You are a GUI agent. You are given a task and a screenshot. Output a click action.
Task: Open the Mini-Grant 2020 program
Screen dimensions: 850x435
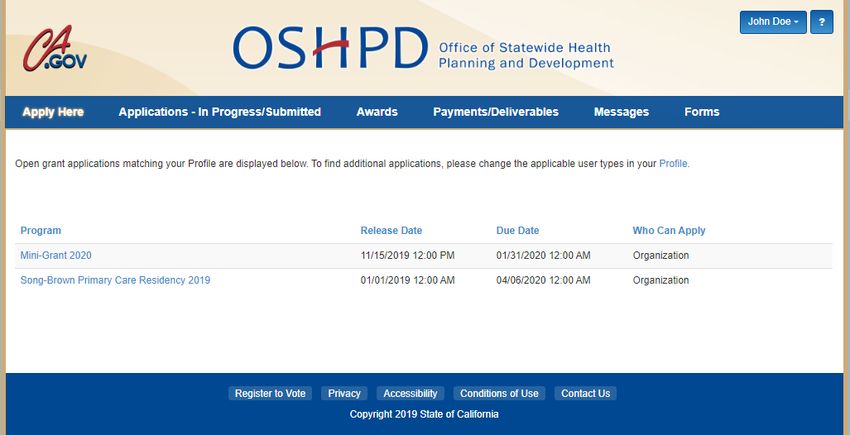pyautogui.click(x=56, y=255)
